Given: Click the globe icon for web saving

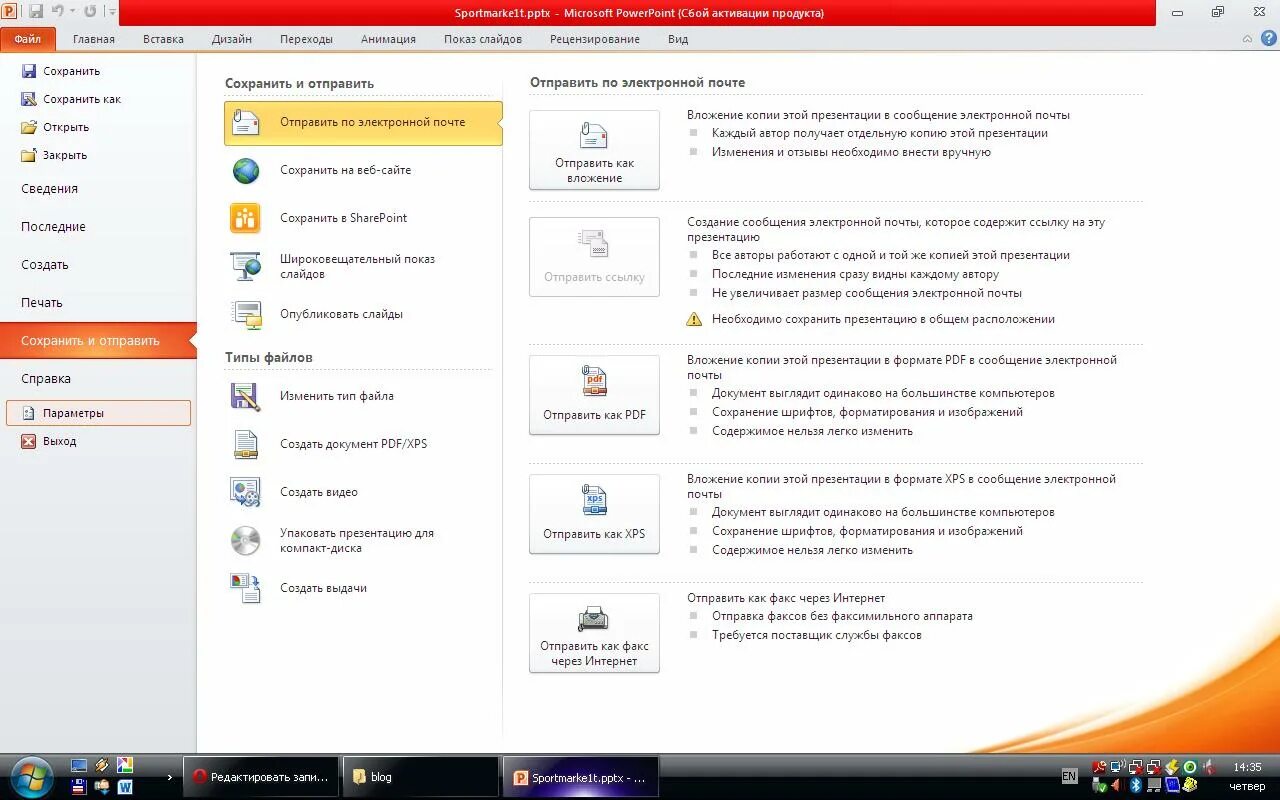Looking at the screenshot, I should pos(246,171).
